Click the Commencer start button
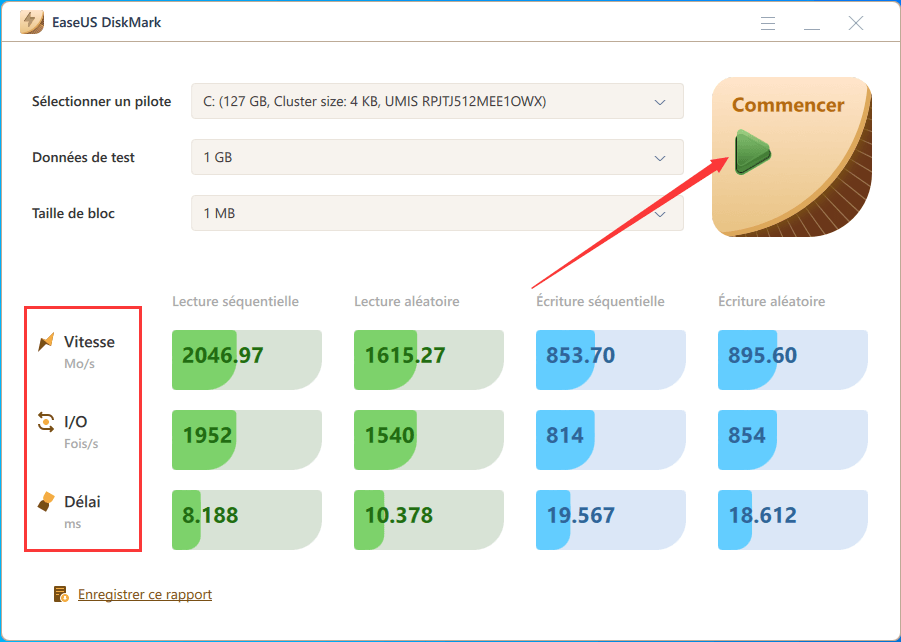The width and height of the screenshot is (901, 642). point(792,157)
